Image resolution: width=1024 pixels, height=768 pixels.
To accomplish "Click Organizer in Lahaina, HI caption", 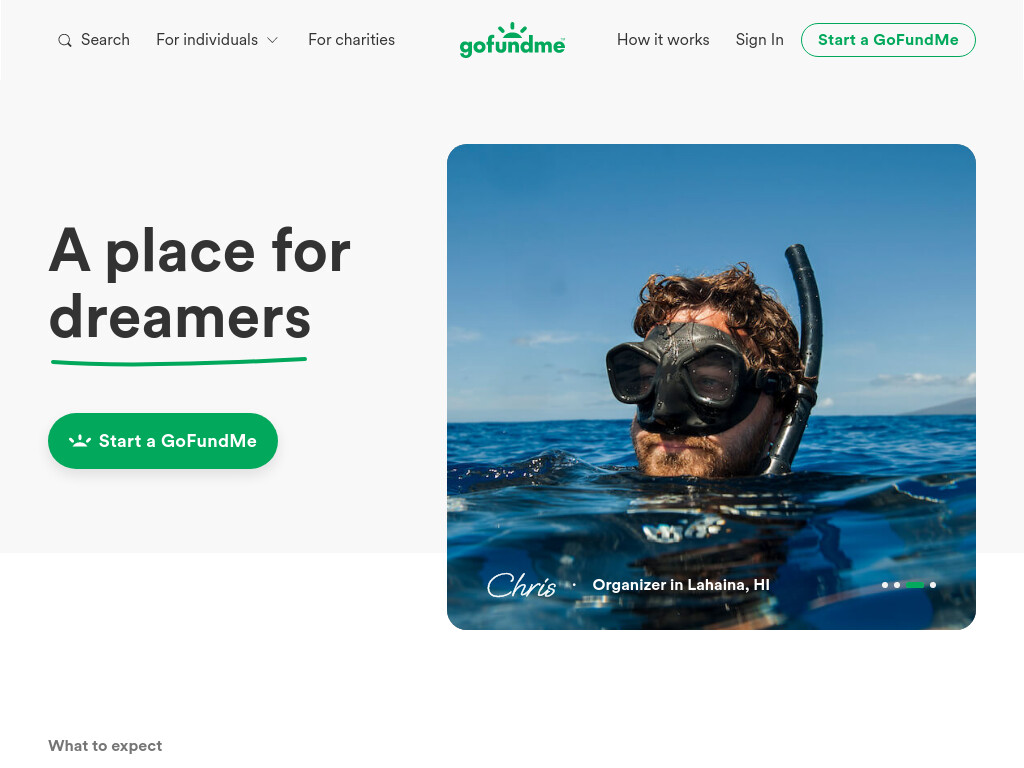I will tap(680, 585).
